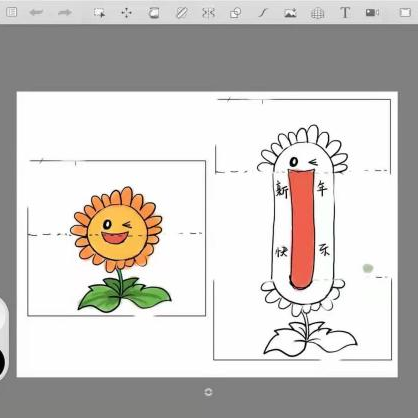Enable the Symmetry tool
This screenshot has width=418, height=418.
point(208,13)
